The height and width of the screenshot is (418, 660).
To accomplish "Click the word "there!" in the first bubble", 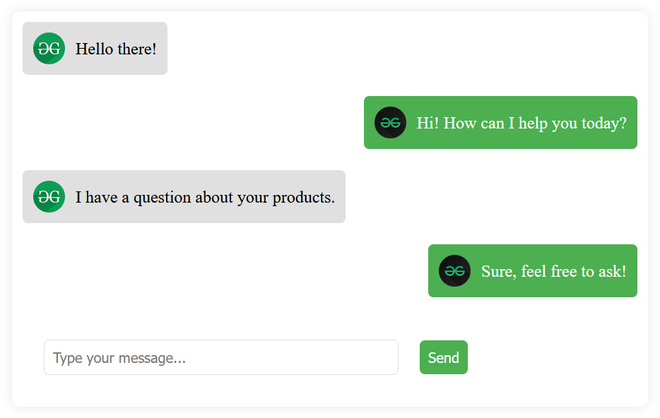I will click(137, 49).
